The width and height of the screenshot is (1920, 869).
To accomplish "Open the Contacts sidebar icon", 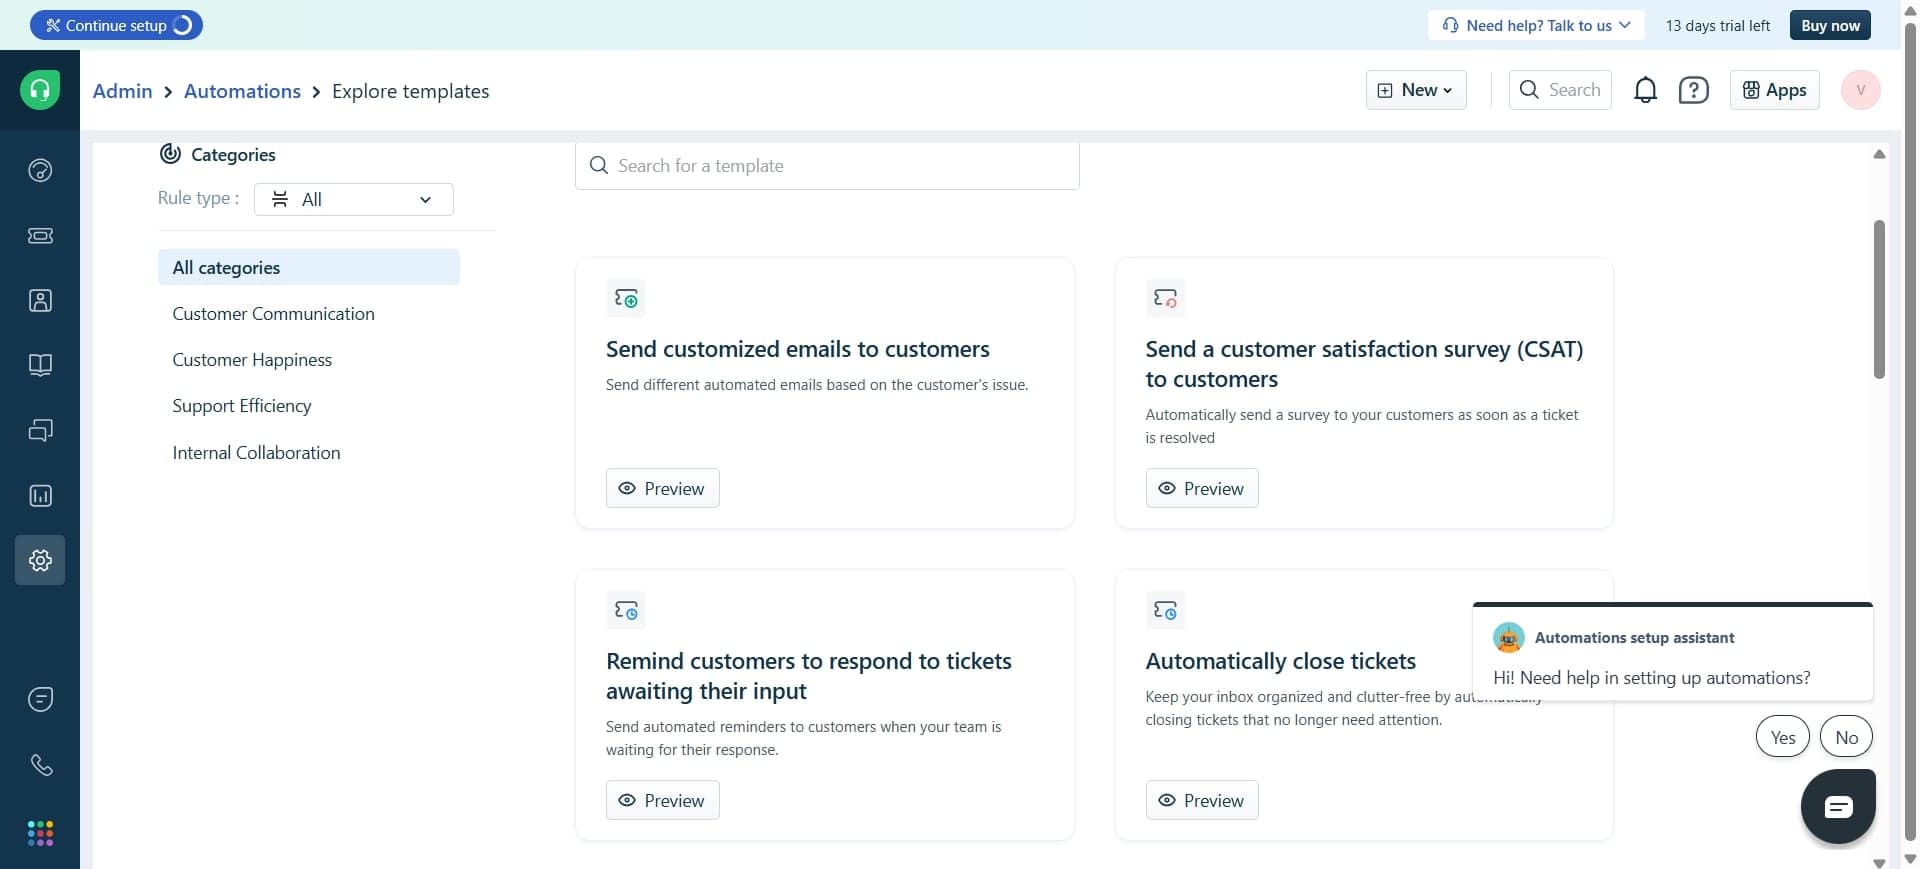I will [40, 300].
